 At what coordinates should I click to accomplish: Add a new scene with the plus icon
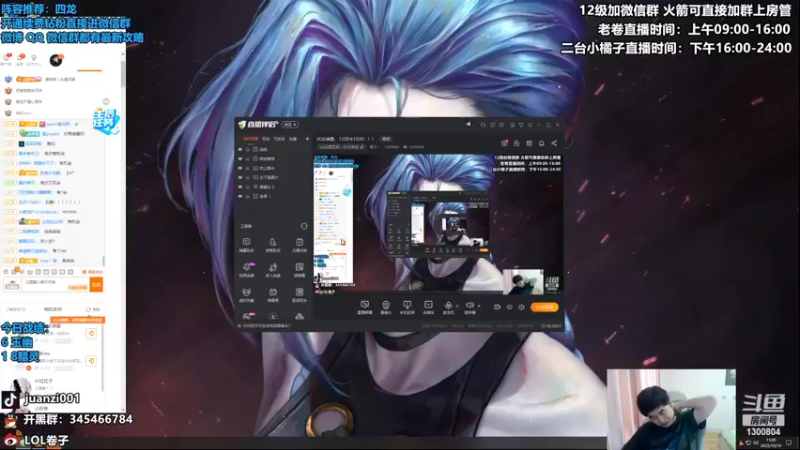click(x=307, y=139)
